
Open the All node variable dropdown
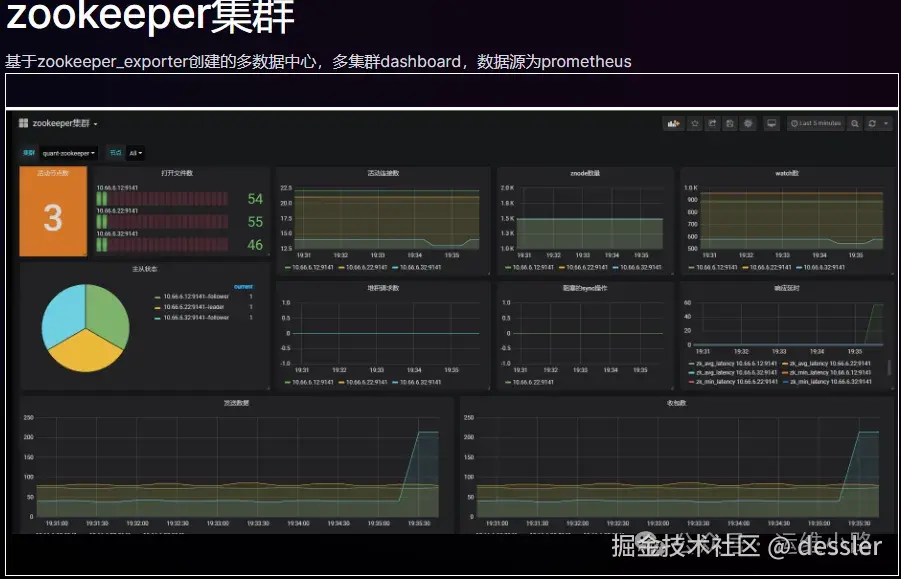tap(136, 153)
